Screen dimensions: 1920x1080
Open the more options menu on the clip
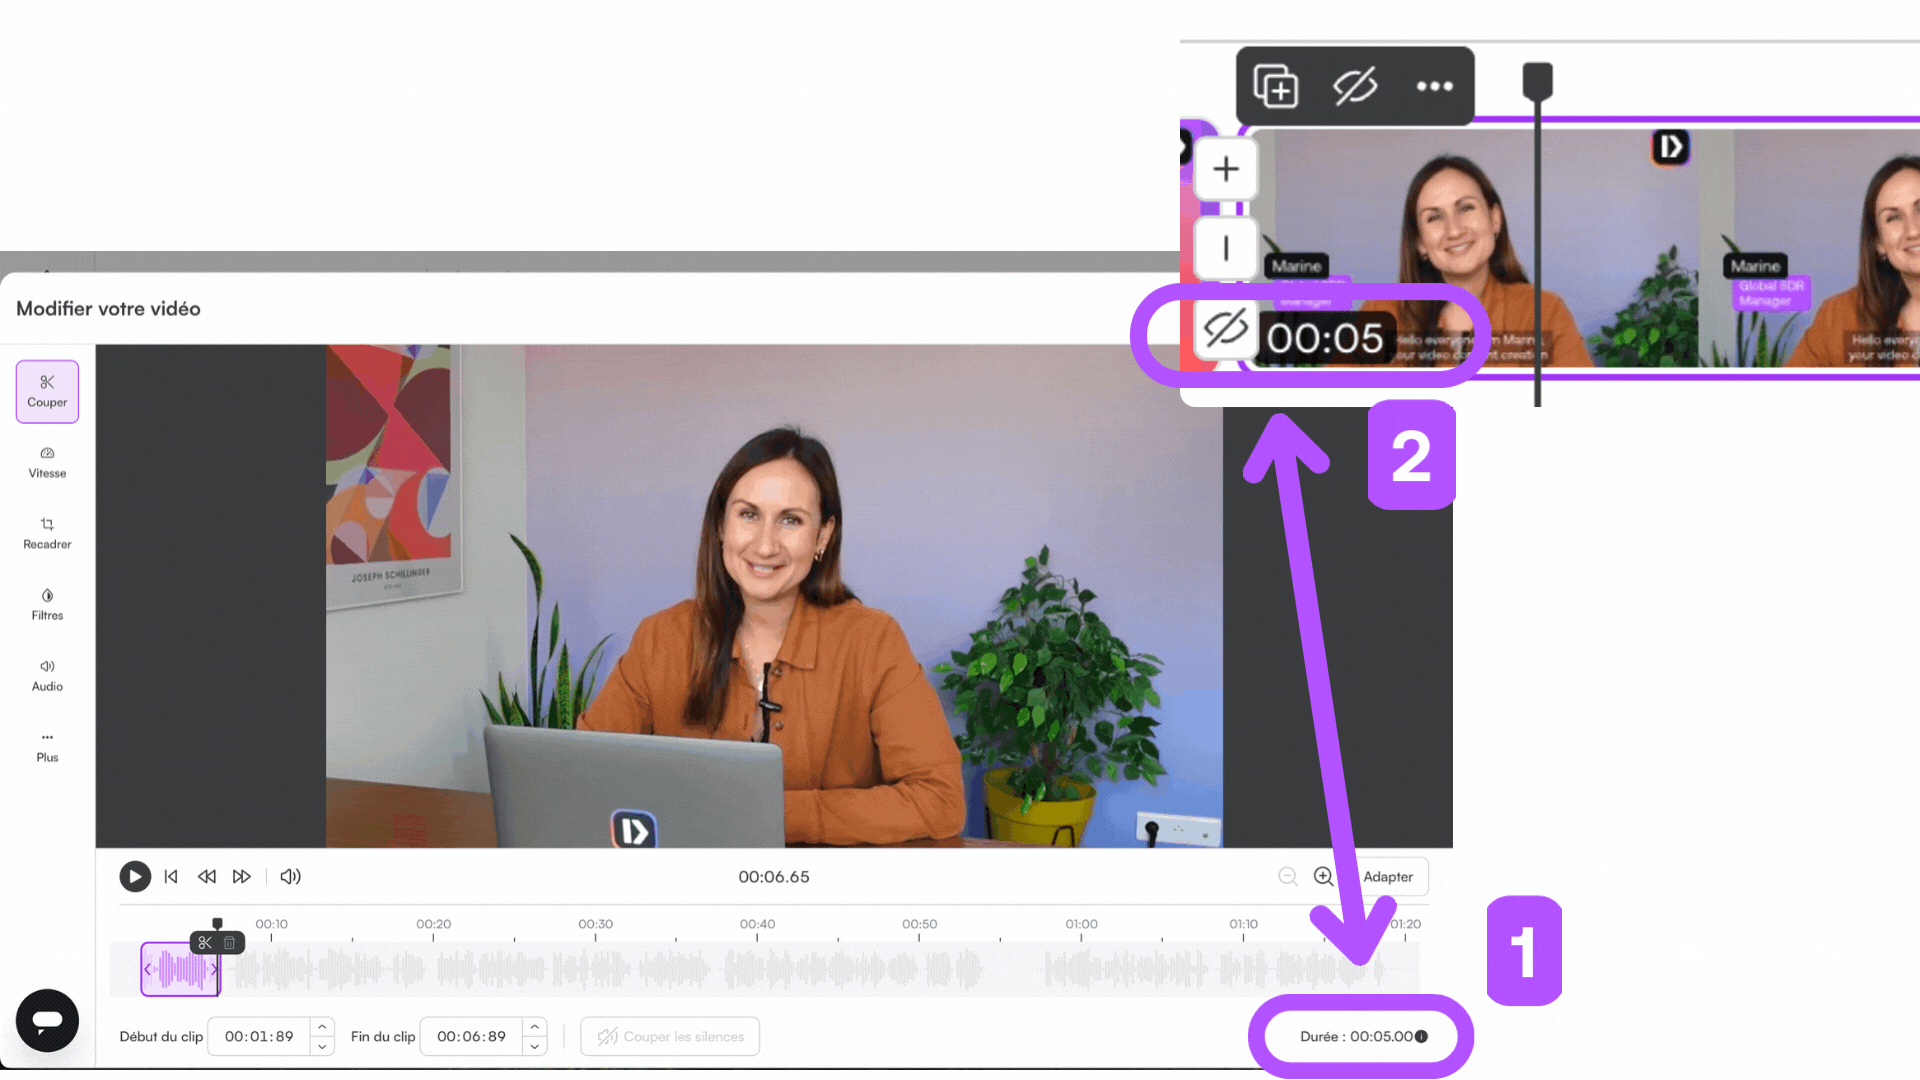[1435, 86]
